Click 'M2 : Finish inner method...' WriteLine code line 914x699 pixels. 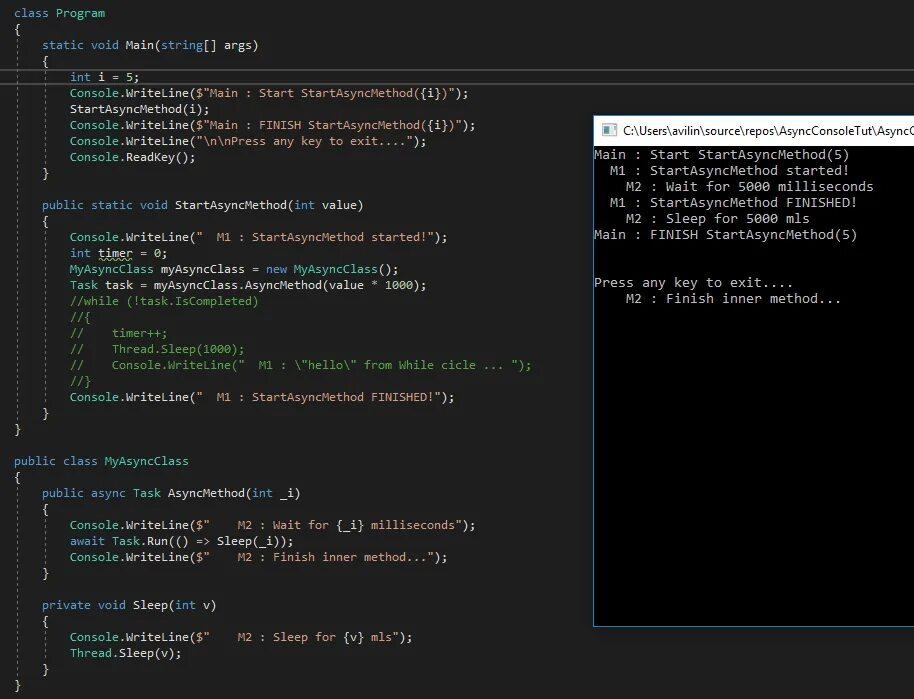(258, 557)
